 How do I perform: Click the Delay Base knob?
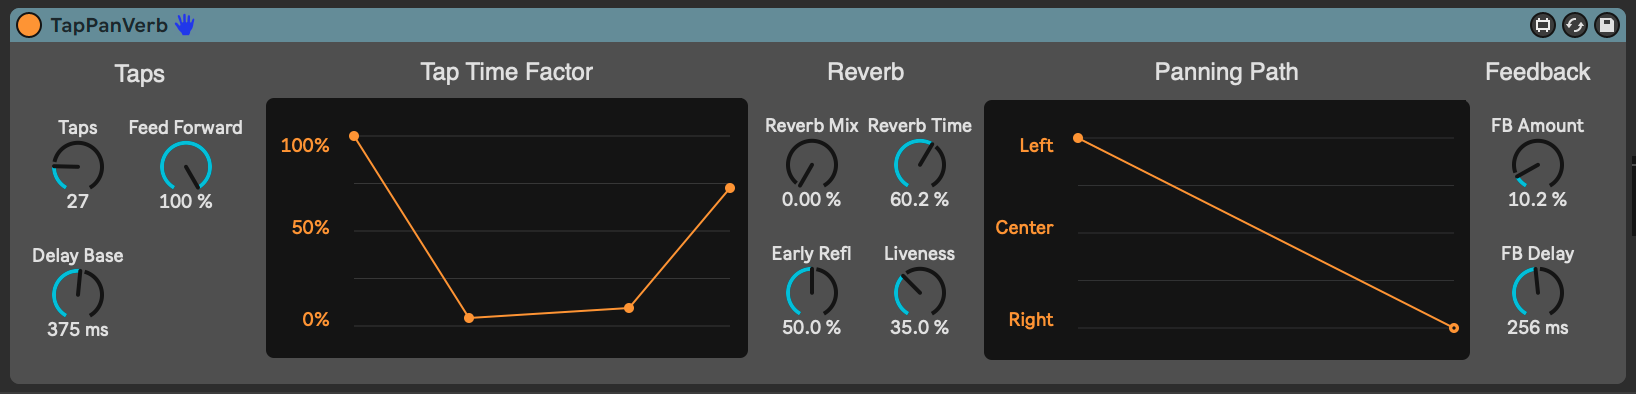tap(78, 294)
